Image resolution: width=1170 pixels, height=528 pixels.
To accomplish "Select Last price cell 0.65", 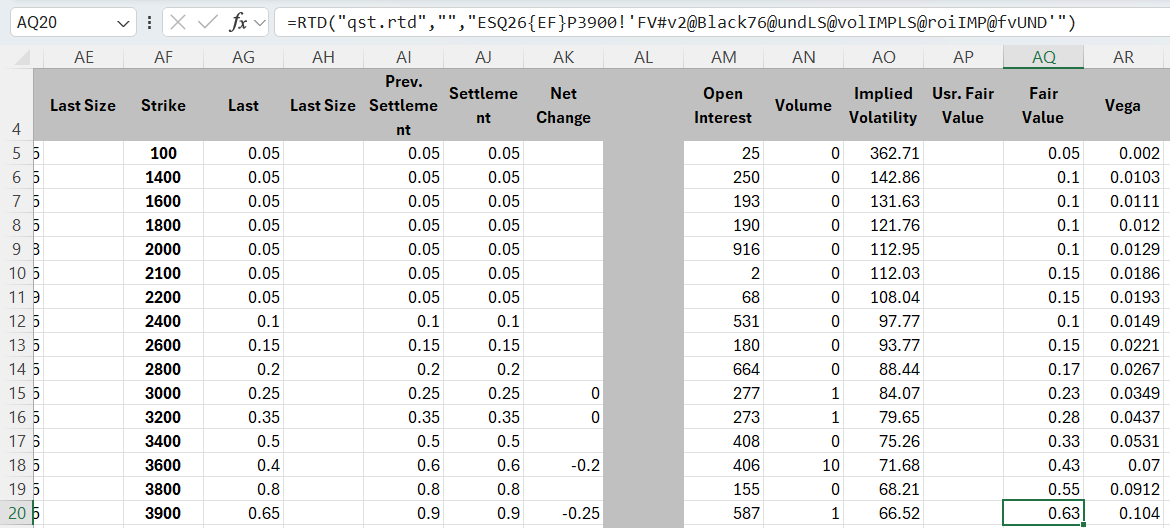I will click(x=243, y=513).
